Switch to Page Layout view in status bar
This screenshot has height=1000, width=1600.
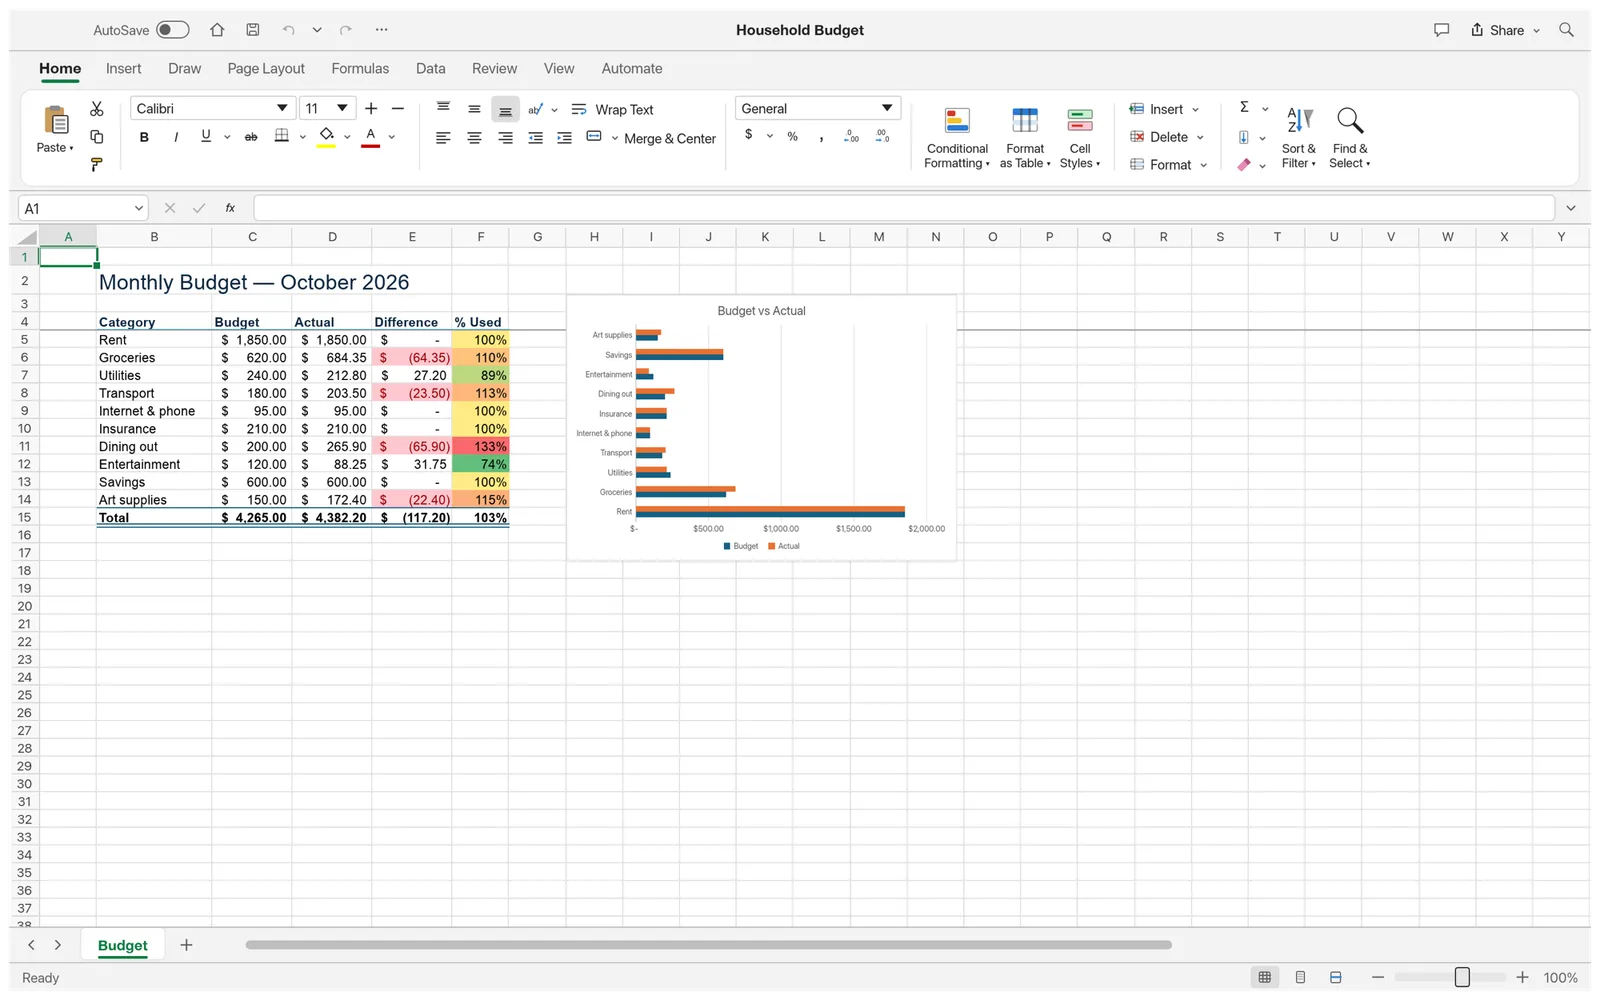1300,977
